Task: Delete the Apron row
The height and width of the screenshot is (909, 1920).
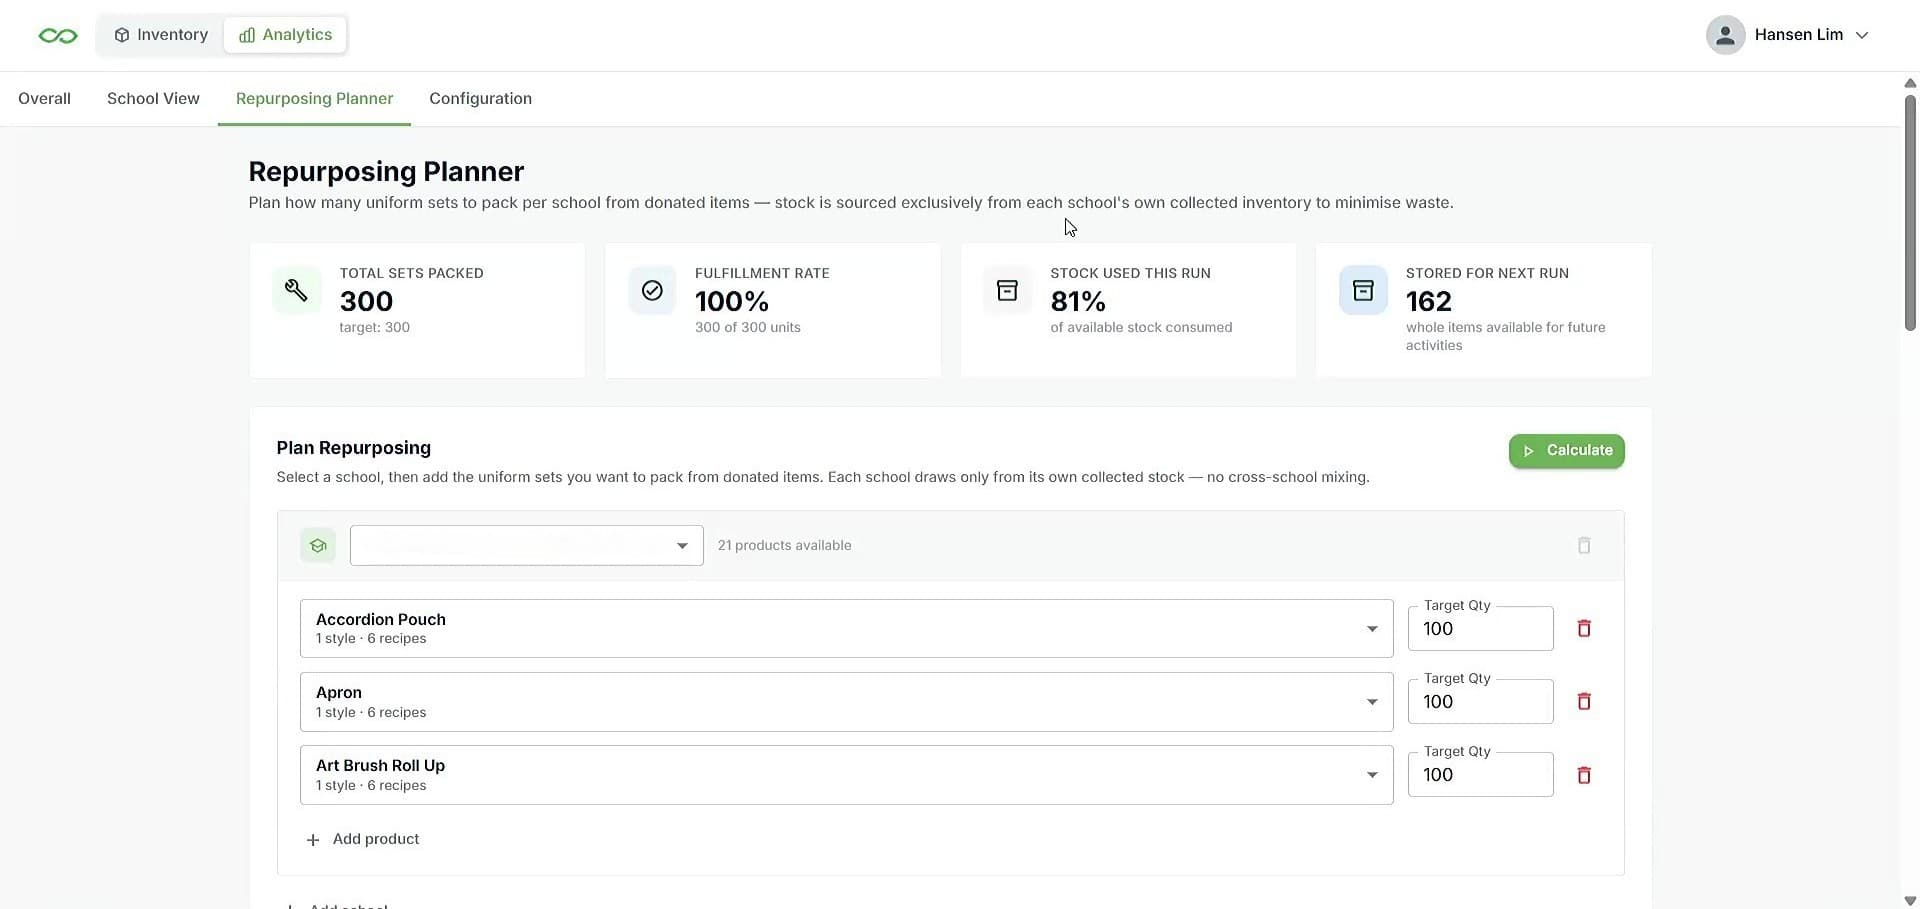Action: coord(1584,702)
